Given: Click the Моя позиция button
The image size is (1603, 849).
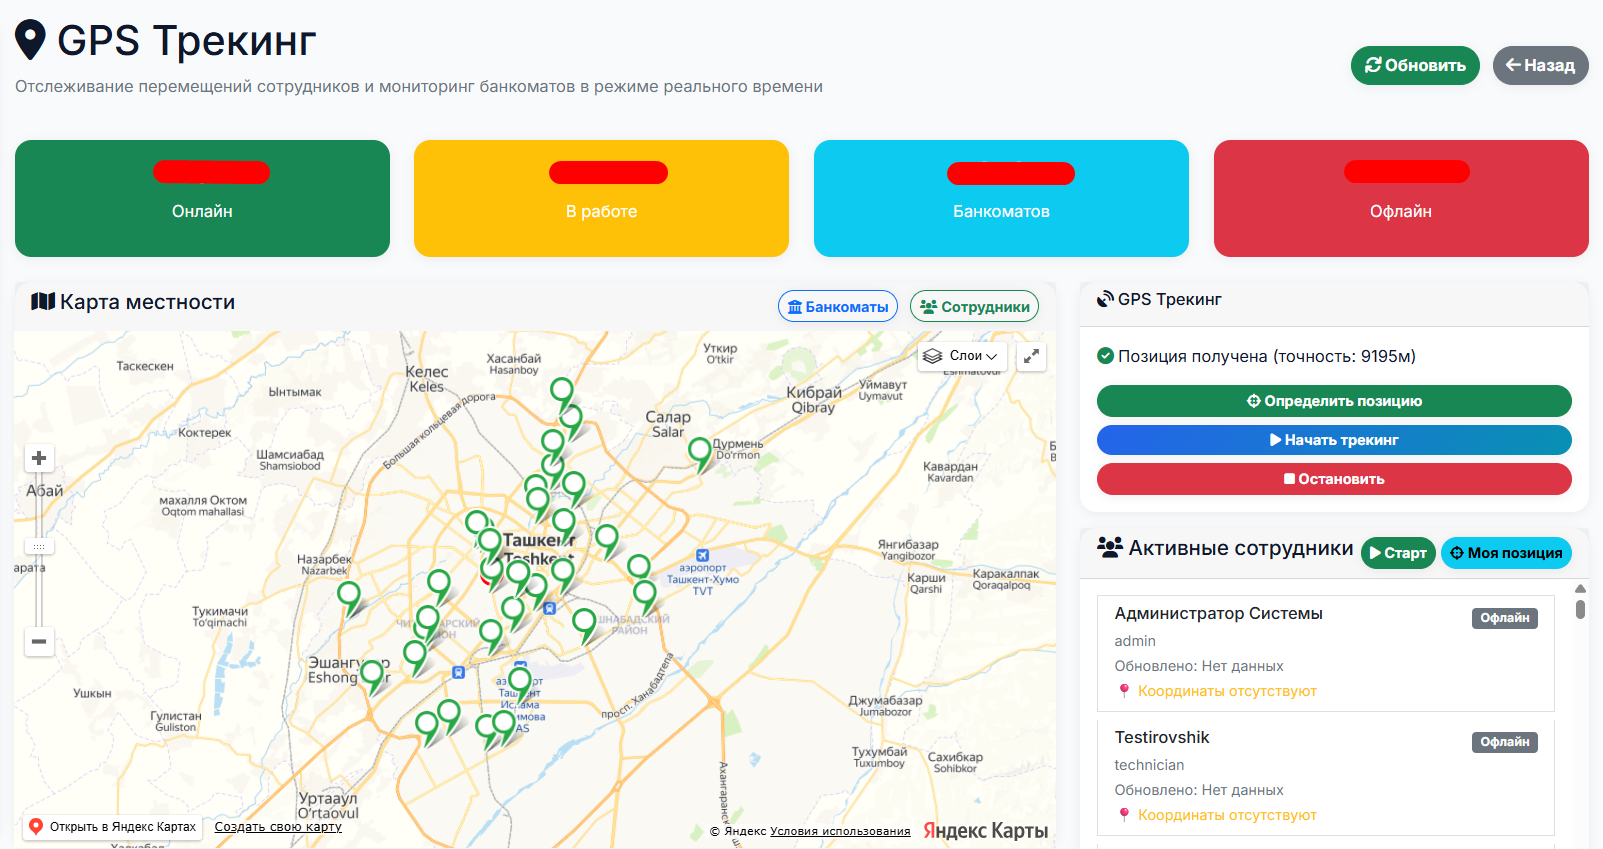Looking at the screenshot, I should click(1505, 553).
